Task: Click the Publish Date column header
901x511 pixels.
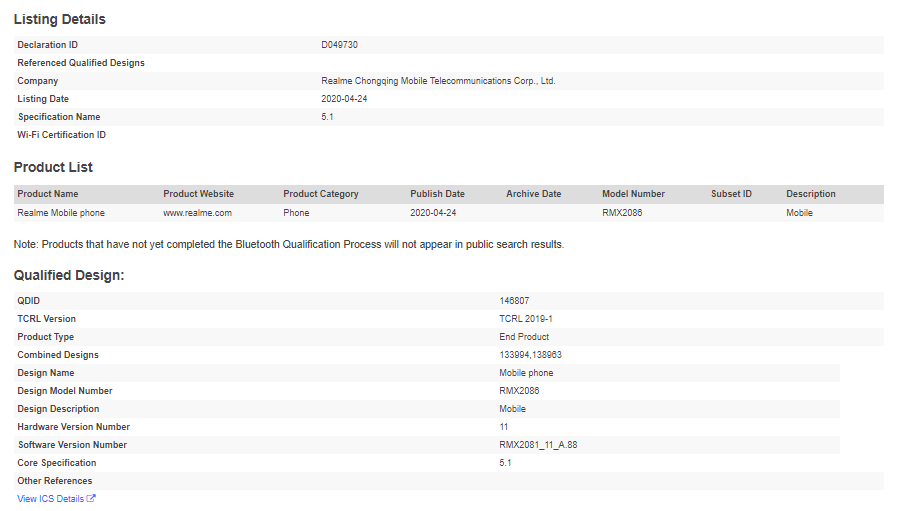Action: point(437,194)
